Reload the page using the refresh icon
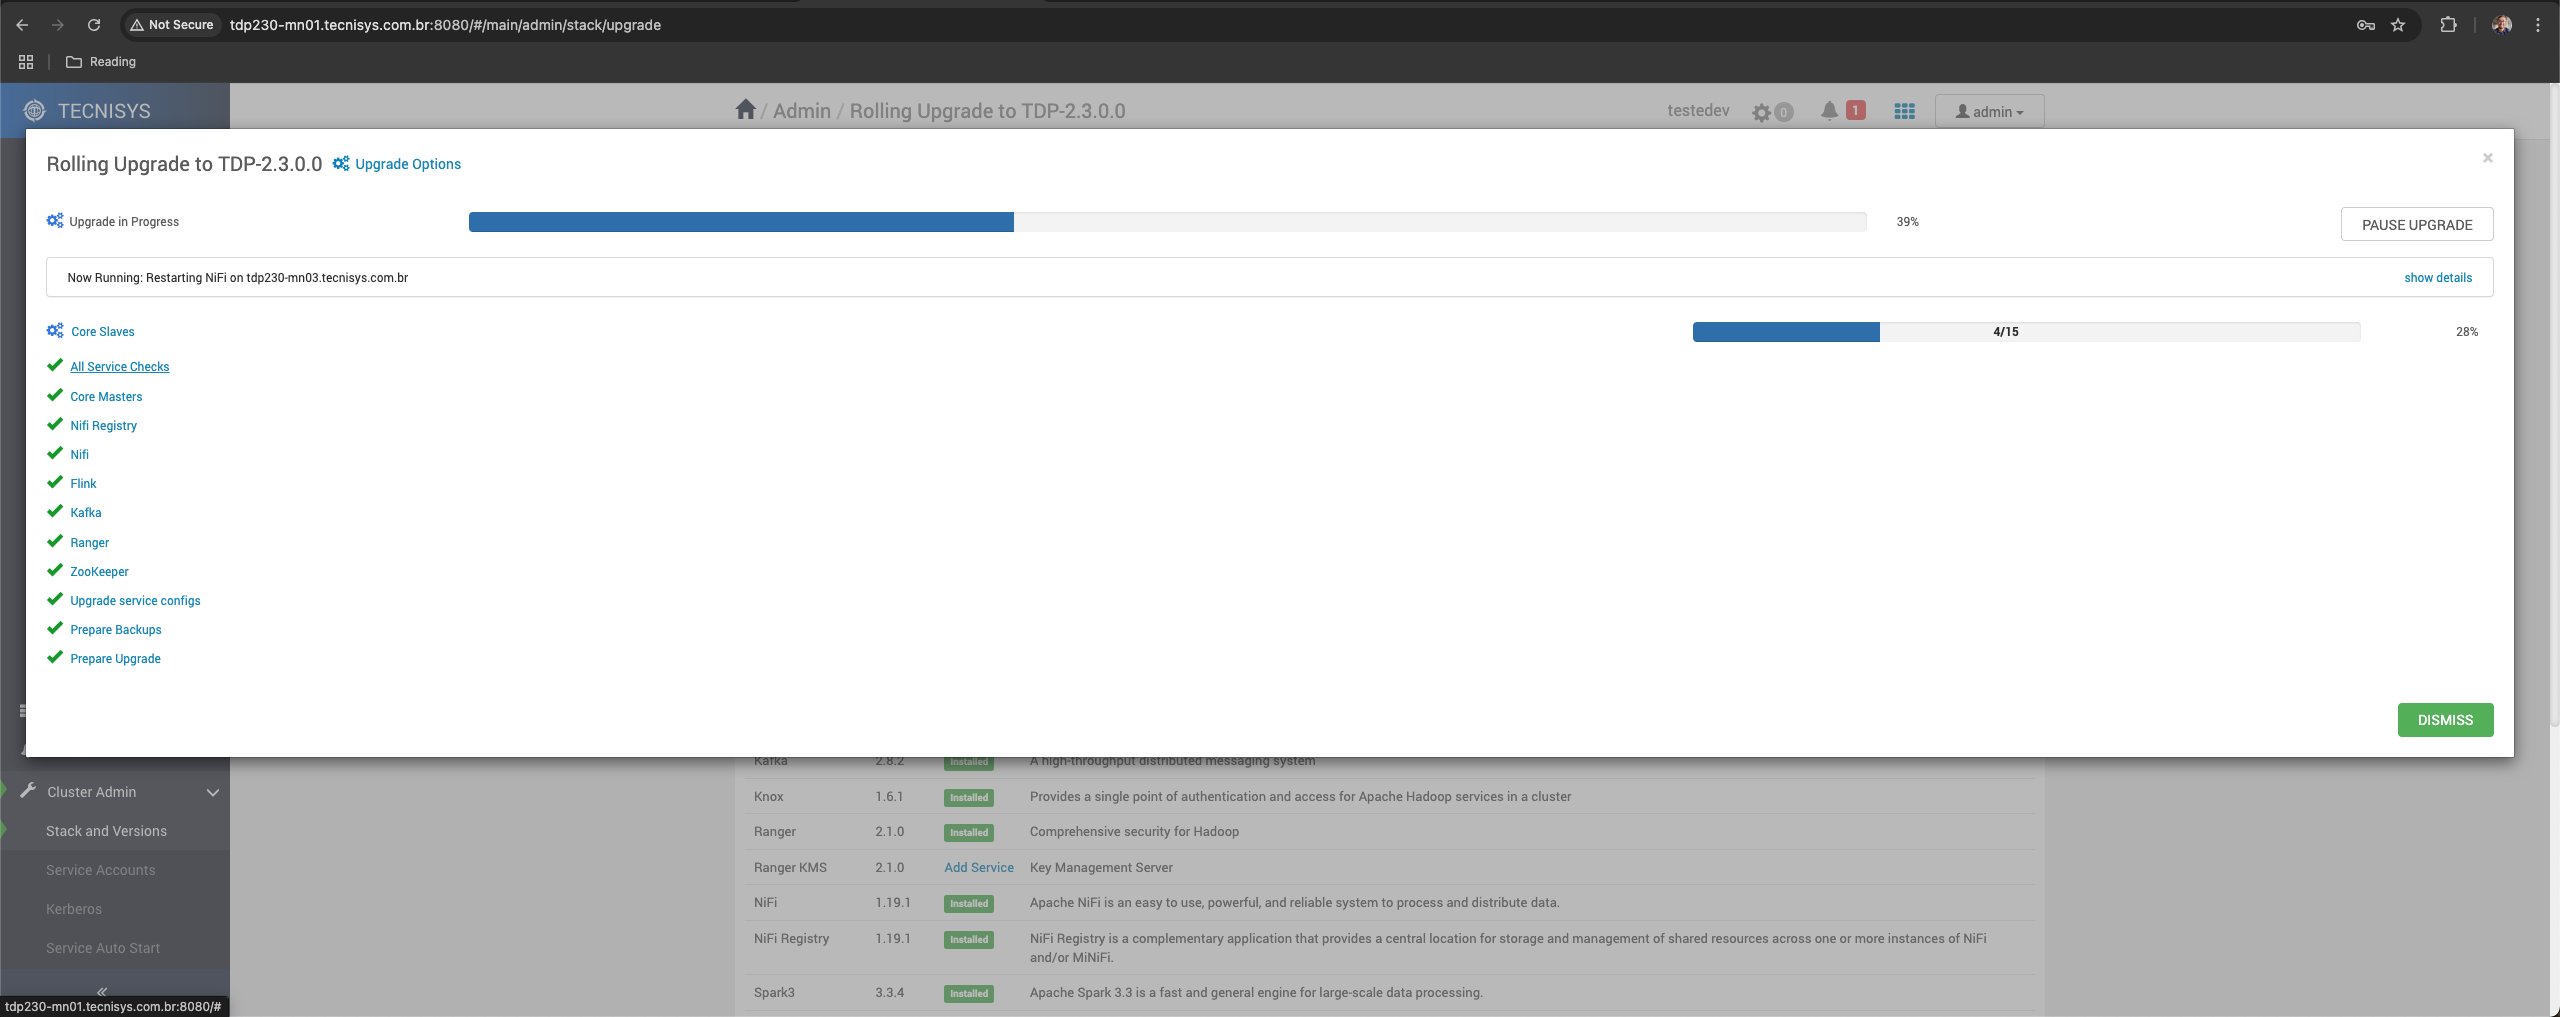The height and width of the screenshot is (1017, 2560). point(94,25)
